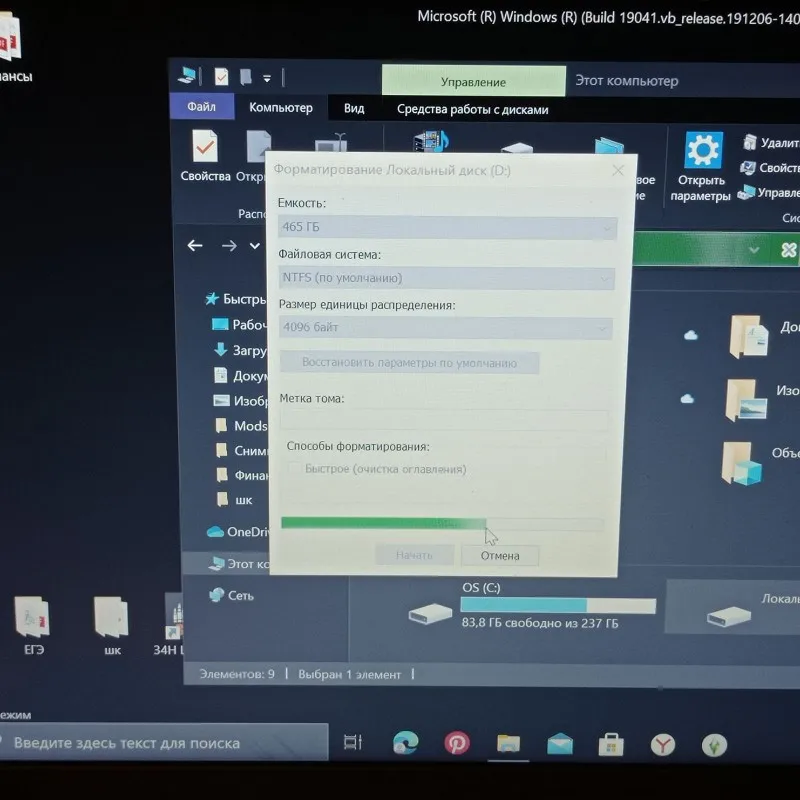Click the OS (C:) usage bar
This screenshot has height=800, width=800.
(558, 606)
